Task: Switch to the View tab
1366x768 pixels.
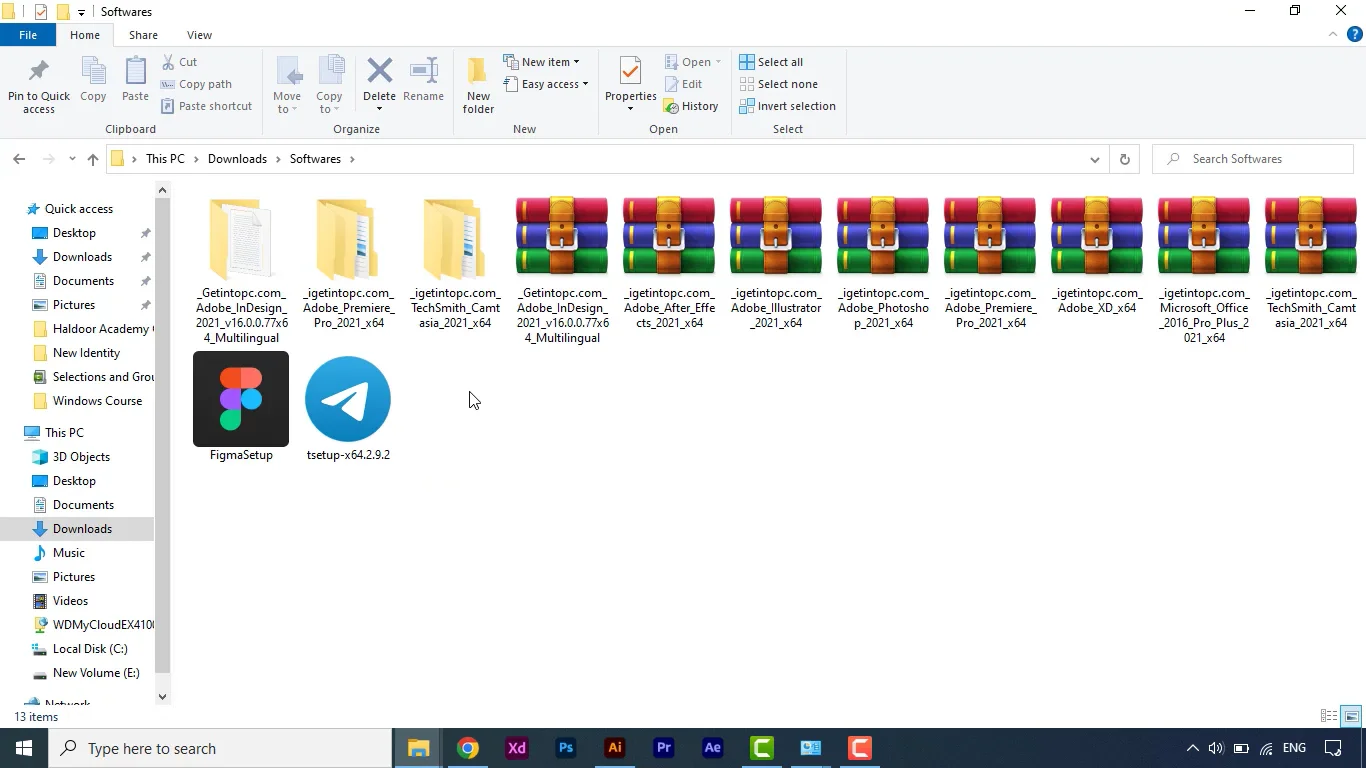Action: coord(199,35)
